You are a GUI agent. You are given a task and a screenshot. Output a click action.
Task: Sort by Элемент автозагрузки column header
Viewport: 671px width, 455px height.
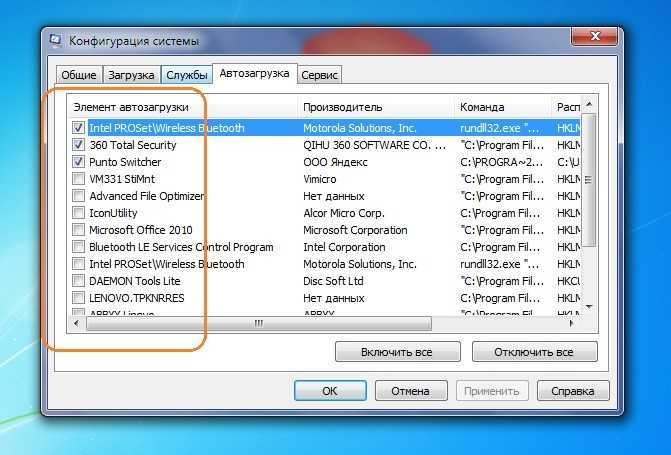pos(183,107)
